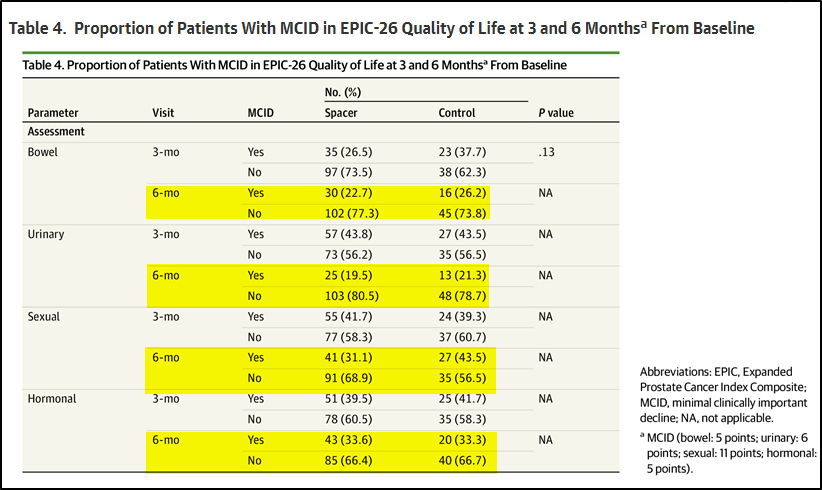The image size is (822, 490).
Task: Click the large bold Table 4 title
Action: coord(380,28)
